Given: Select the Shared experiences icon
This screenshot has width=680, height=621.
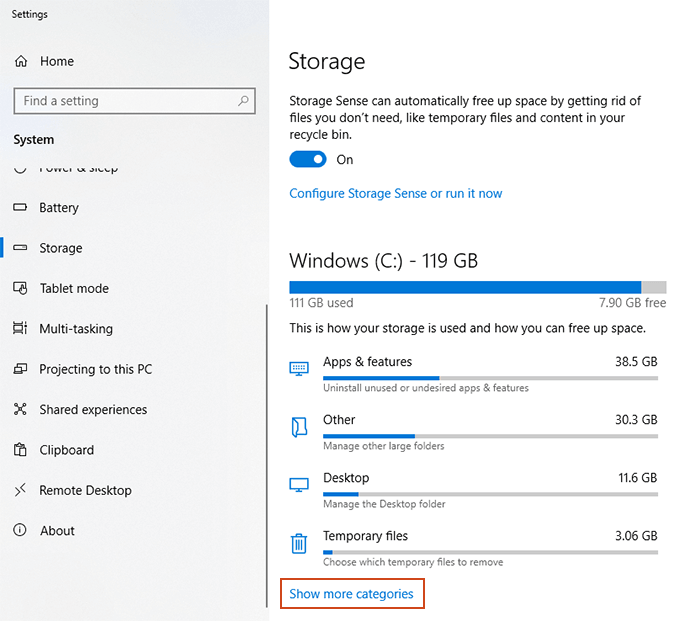Looking at the screenshot, I should tap(20, 410).
